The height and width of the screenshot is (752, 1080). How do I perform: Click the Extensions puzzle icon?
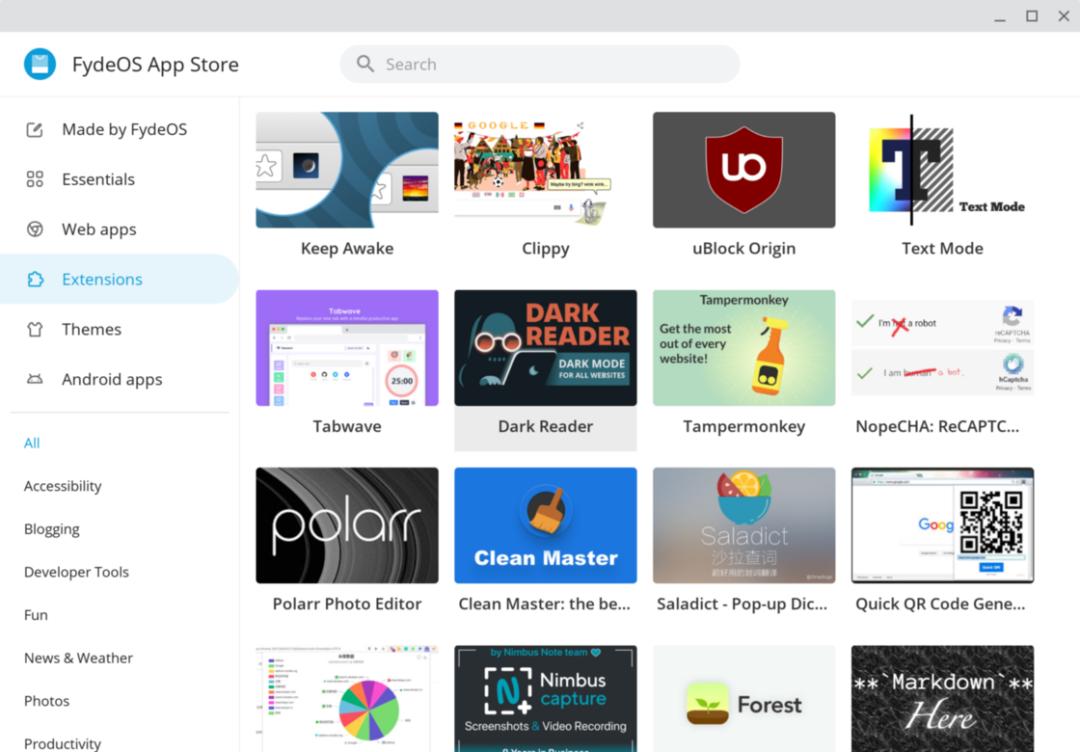(34, 279)
